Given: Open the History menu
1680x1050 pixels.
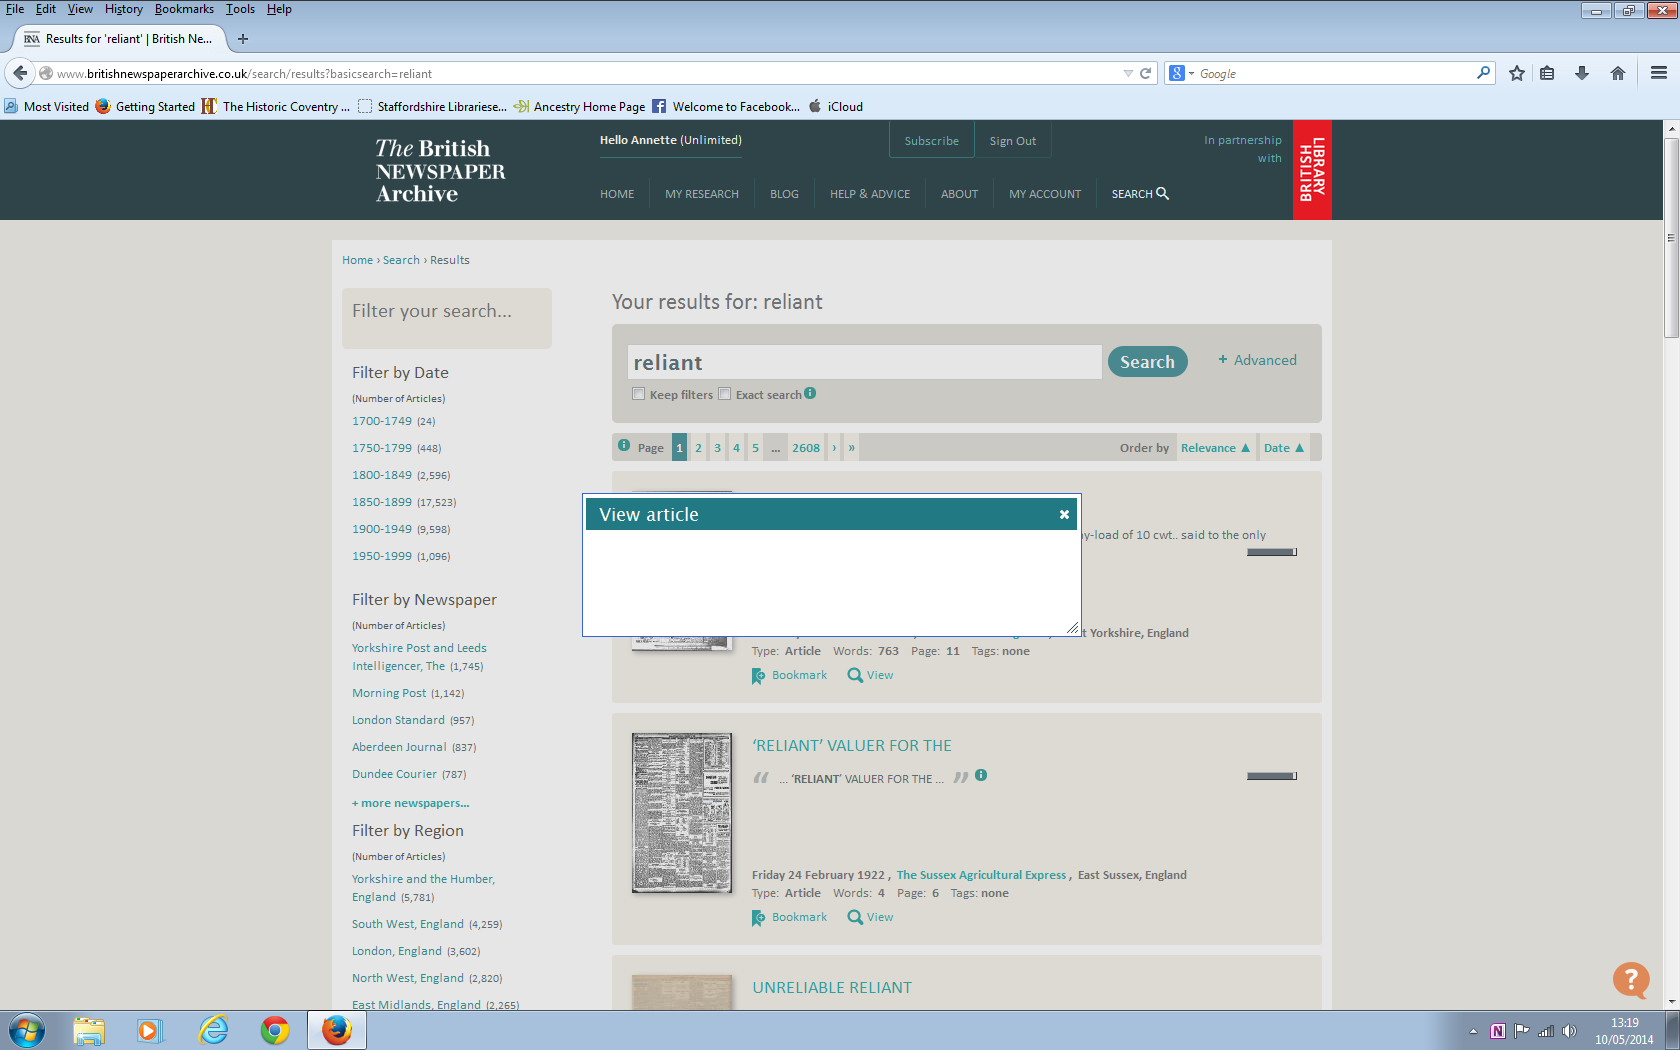Looking at the screenshot, I should click(x=124, y=9).
